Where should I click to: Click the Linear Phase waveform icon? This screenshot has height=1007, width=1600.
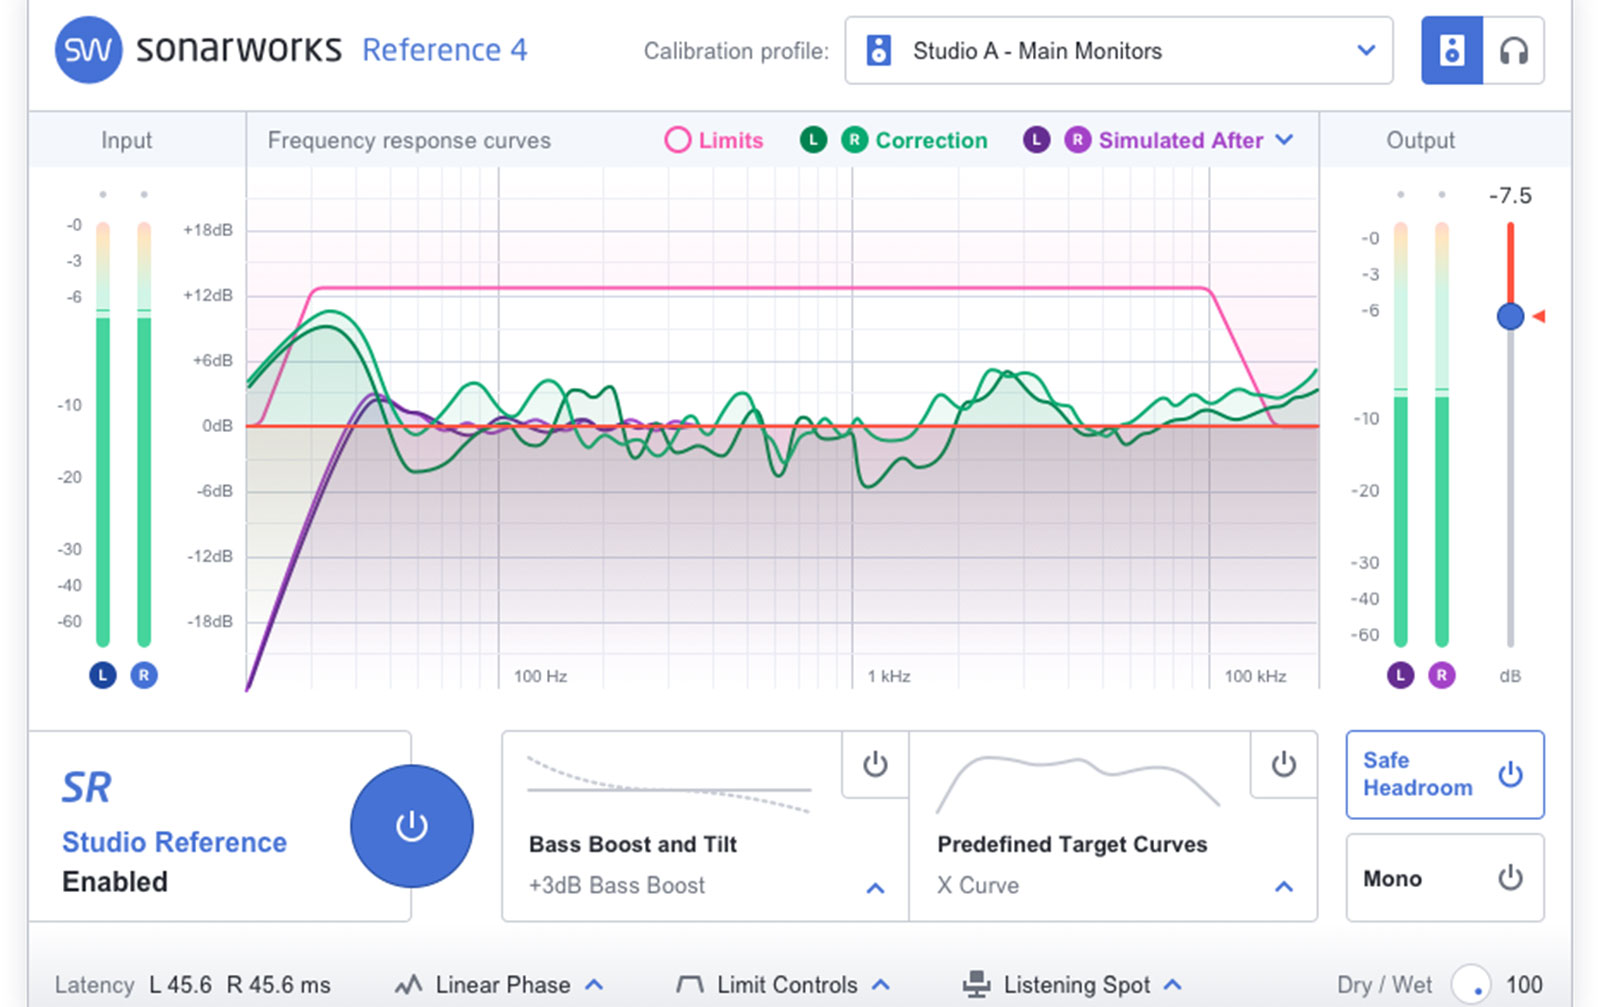pos(408,985)
